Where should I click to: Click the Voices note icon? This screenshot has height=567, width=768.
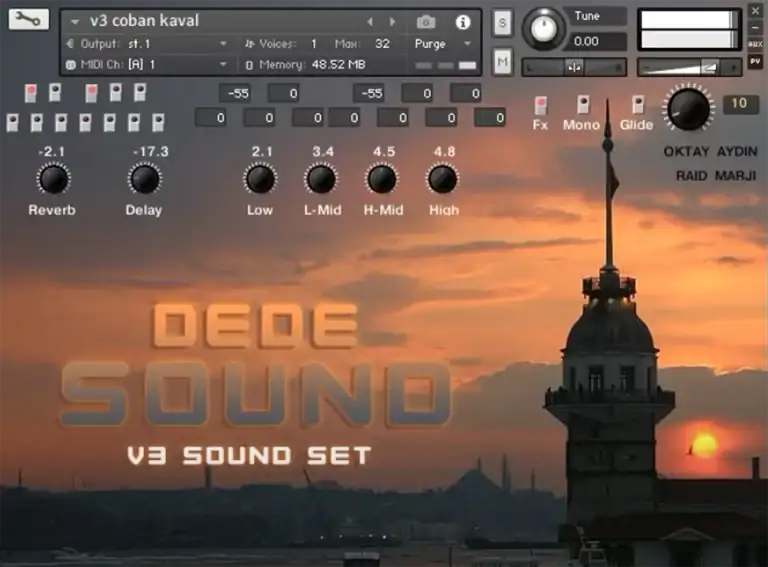coord(250,44)
